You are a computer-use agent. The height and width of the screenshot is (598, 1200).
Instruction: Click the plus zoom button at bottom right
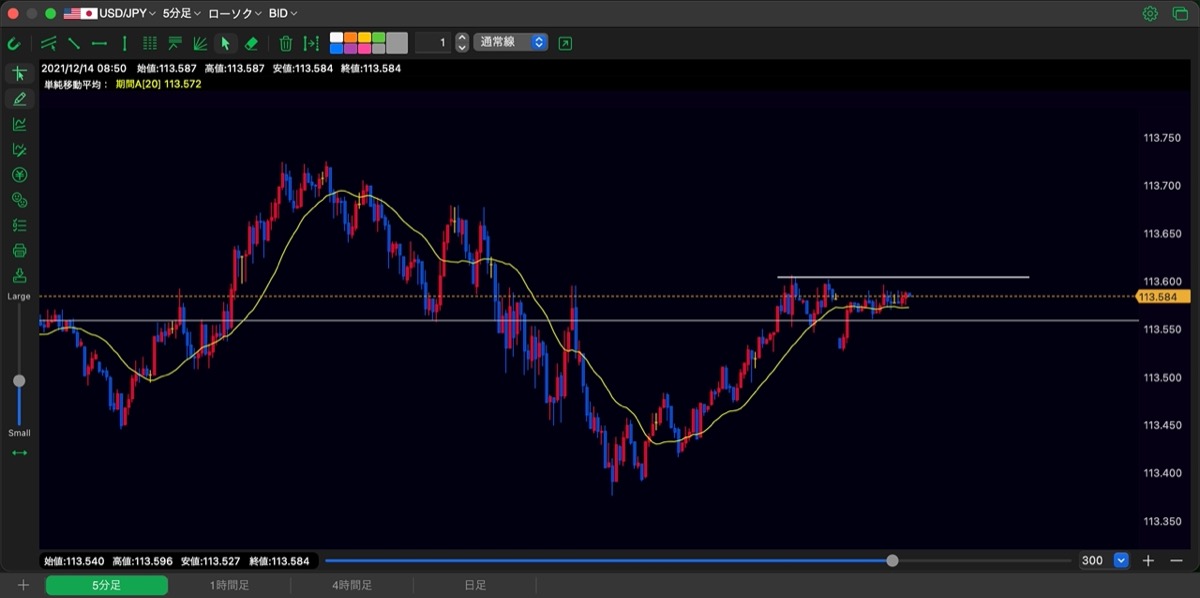1149,561
